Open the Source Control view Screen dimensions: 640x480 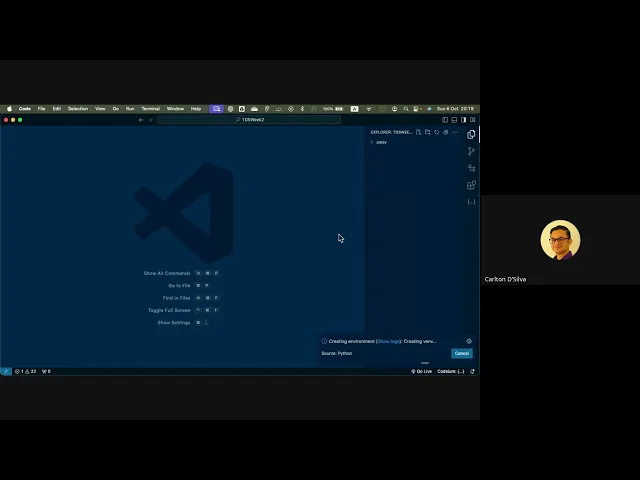pos(471,151)
